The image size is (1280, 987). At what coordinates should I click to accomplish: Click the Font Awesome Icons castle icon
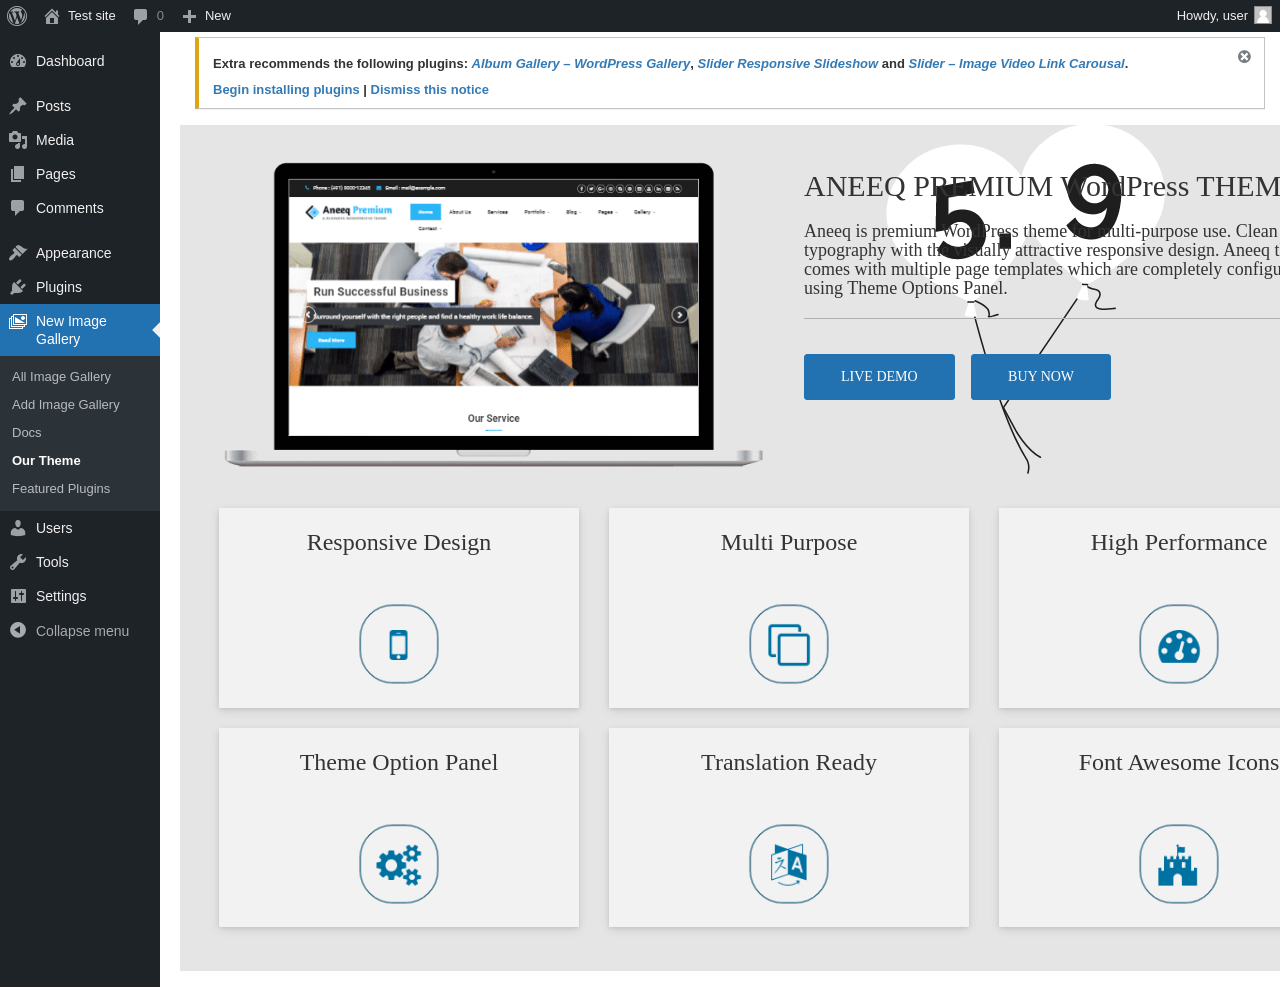1179,864
